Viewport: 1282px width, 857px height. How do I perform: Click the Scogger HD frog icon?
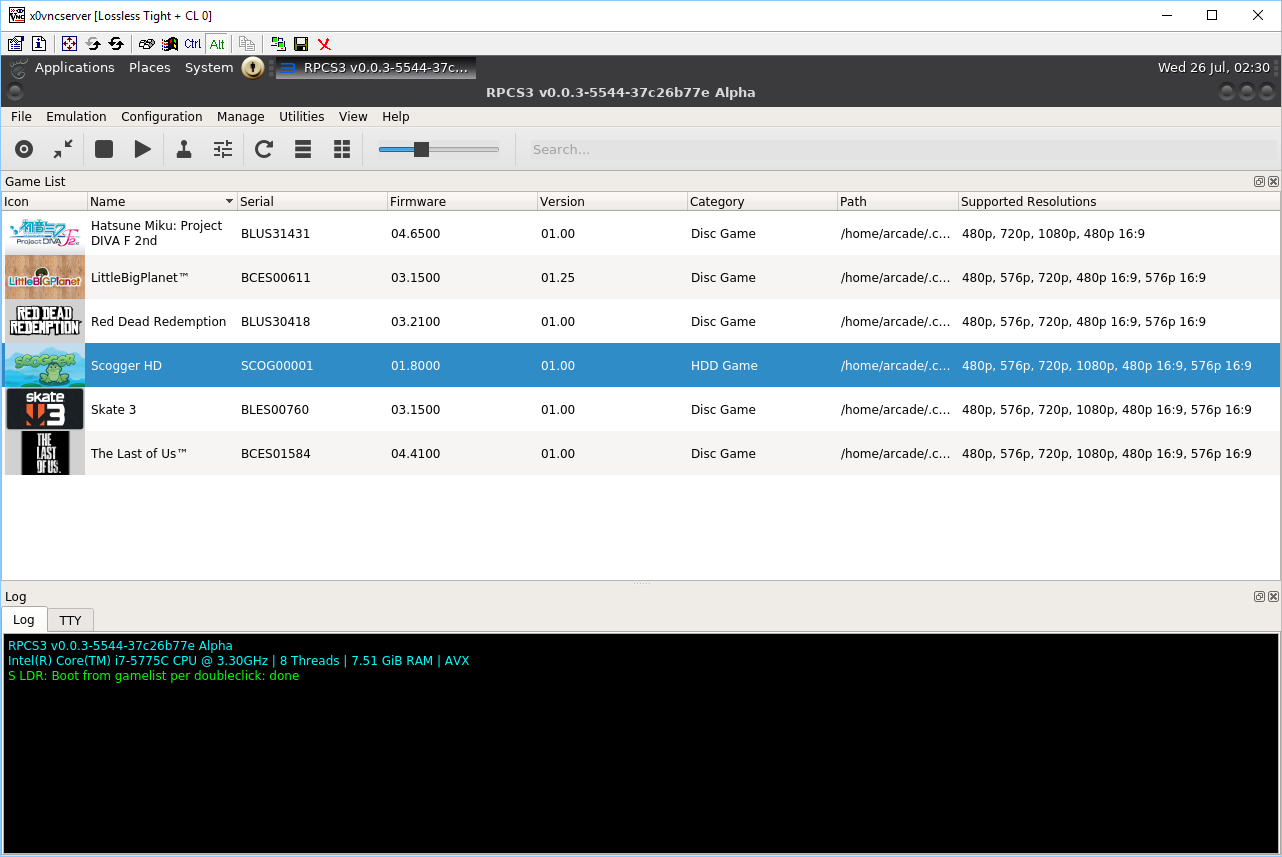coord(45,365)
